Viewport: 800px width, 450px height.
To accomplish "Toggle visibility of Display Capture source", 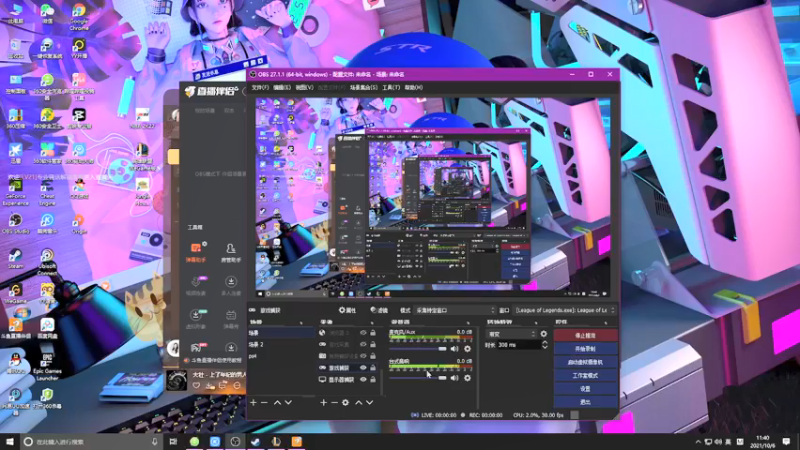I will (x=363, y=380).
